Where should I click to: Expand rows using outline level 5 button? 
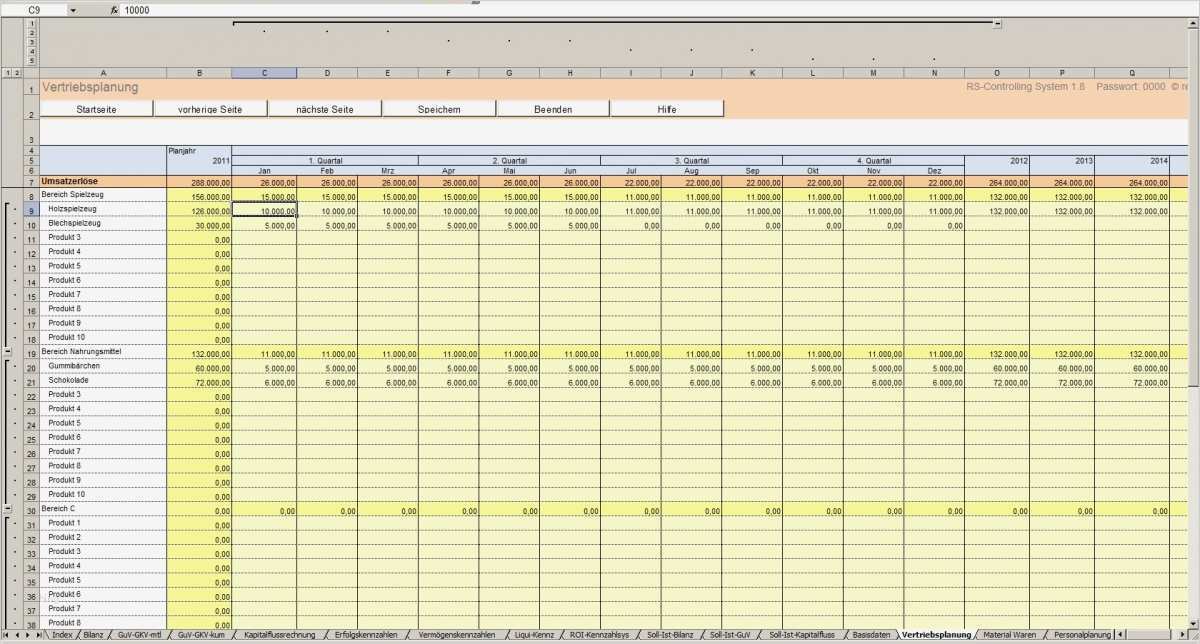tap(32, 60)
